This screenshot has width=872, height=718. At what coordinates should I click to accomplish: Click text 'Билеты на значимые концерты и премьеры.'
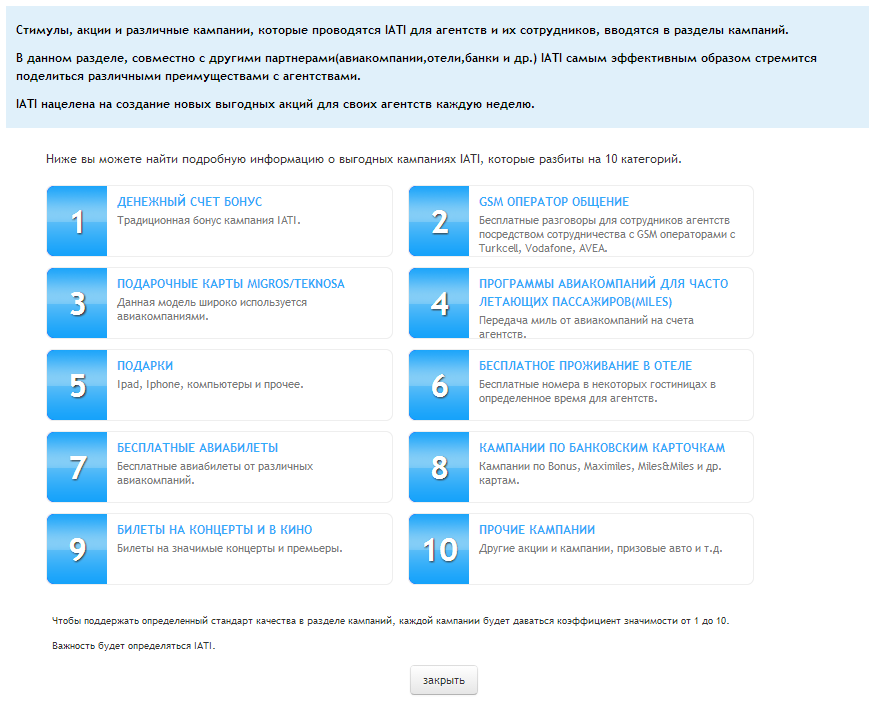(230, 548)
